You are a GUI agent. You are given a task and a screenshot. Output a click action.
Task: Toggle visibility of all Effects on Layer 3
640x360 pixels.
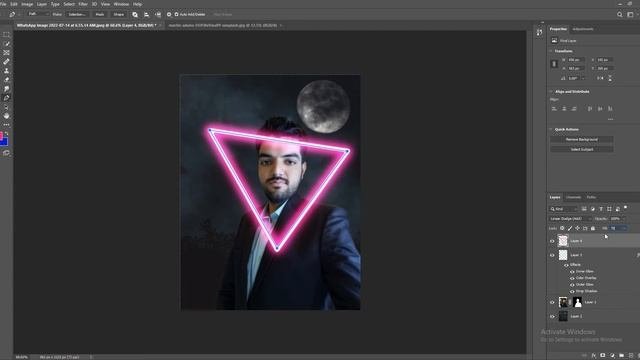[x=567, y=265]
